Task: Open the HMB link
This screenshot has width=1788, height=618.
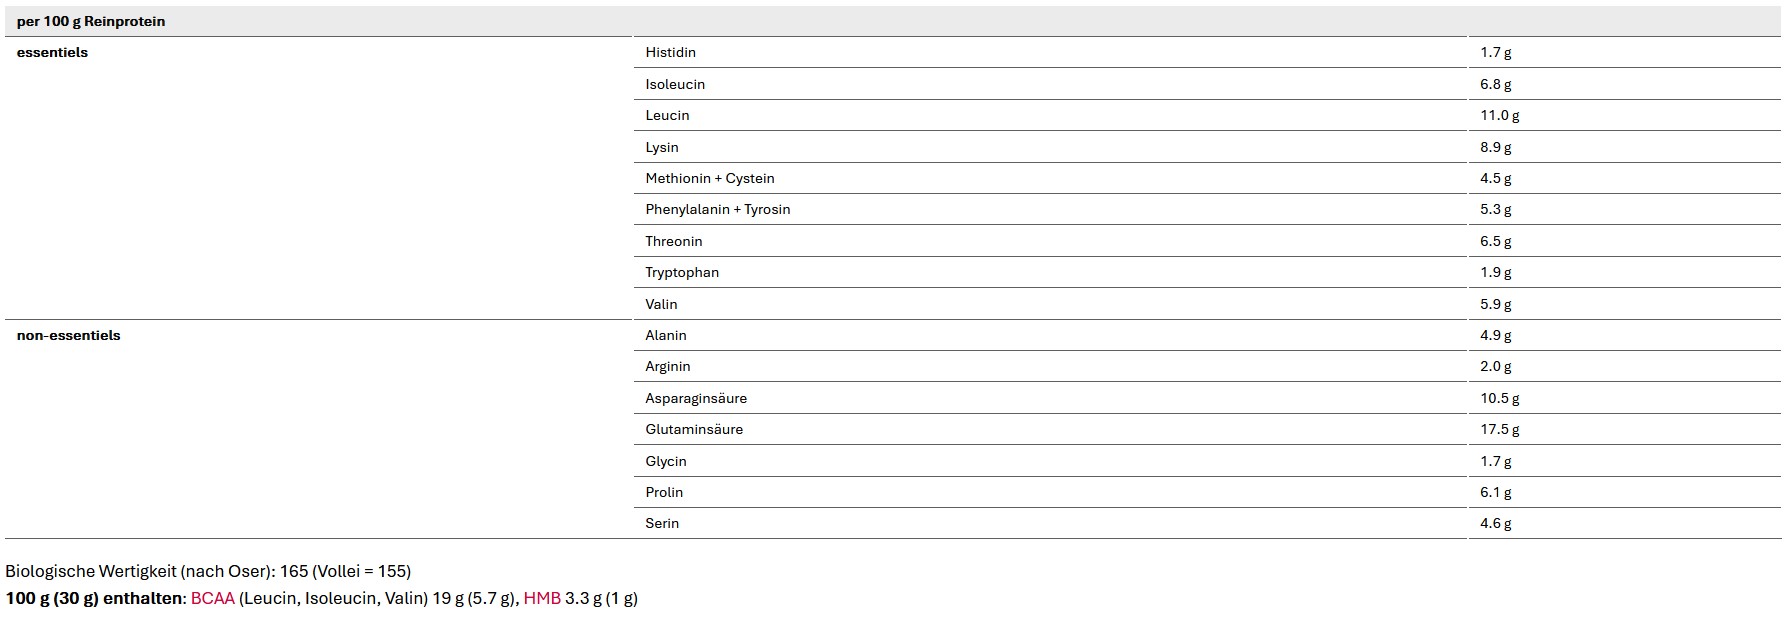Action: (x=542, y=598)
